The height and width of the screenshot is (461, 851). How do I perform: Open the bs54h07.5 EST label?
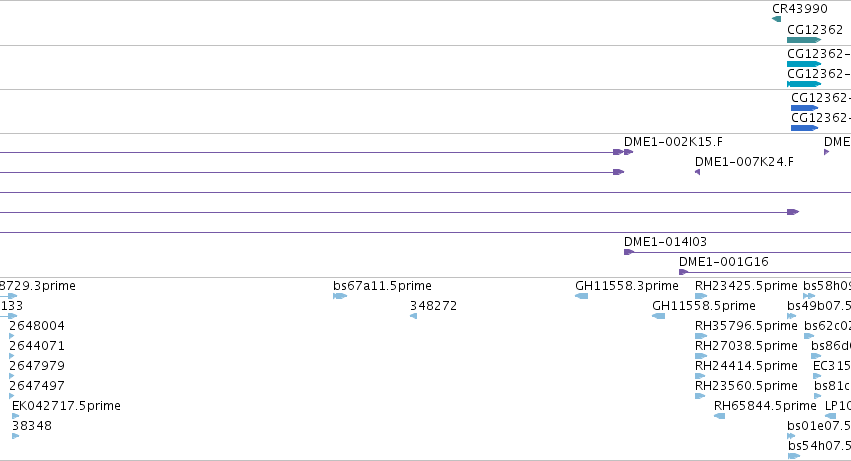coord(819,446)
